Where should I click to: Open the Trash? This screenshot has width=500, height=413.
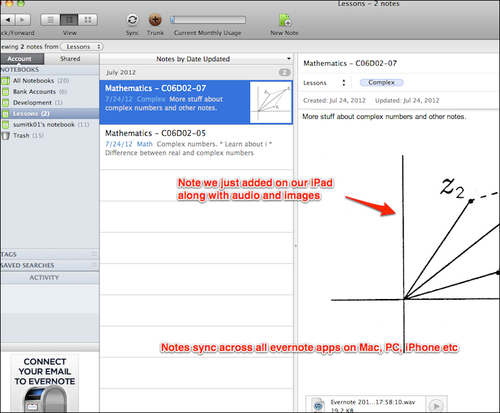click(x=50, y=136)
